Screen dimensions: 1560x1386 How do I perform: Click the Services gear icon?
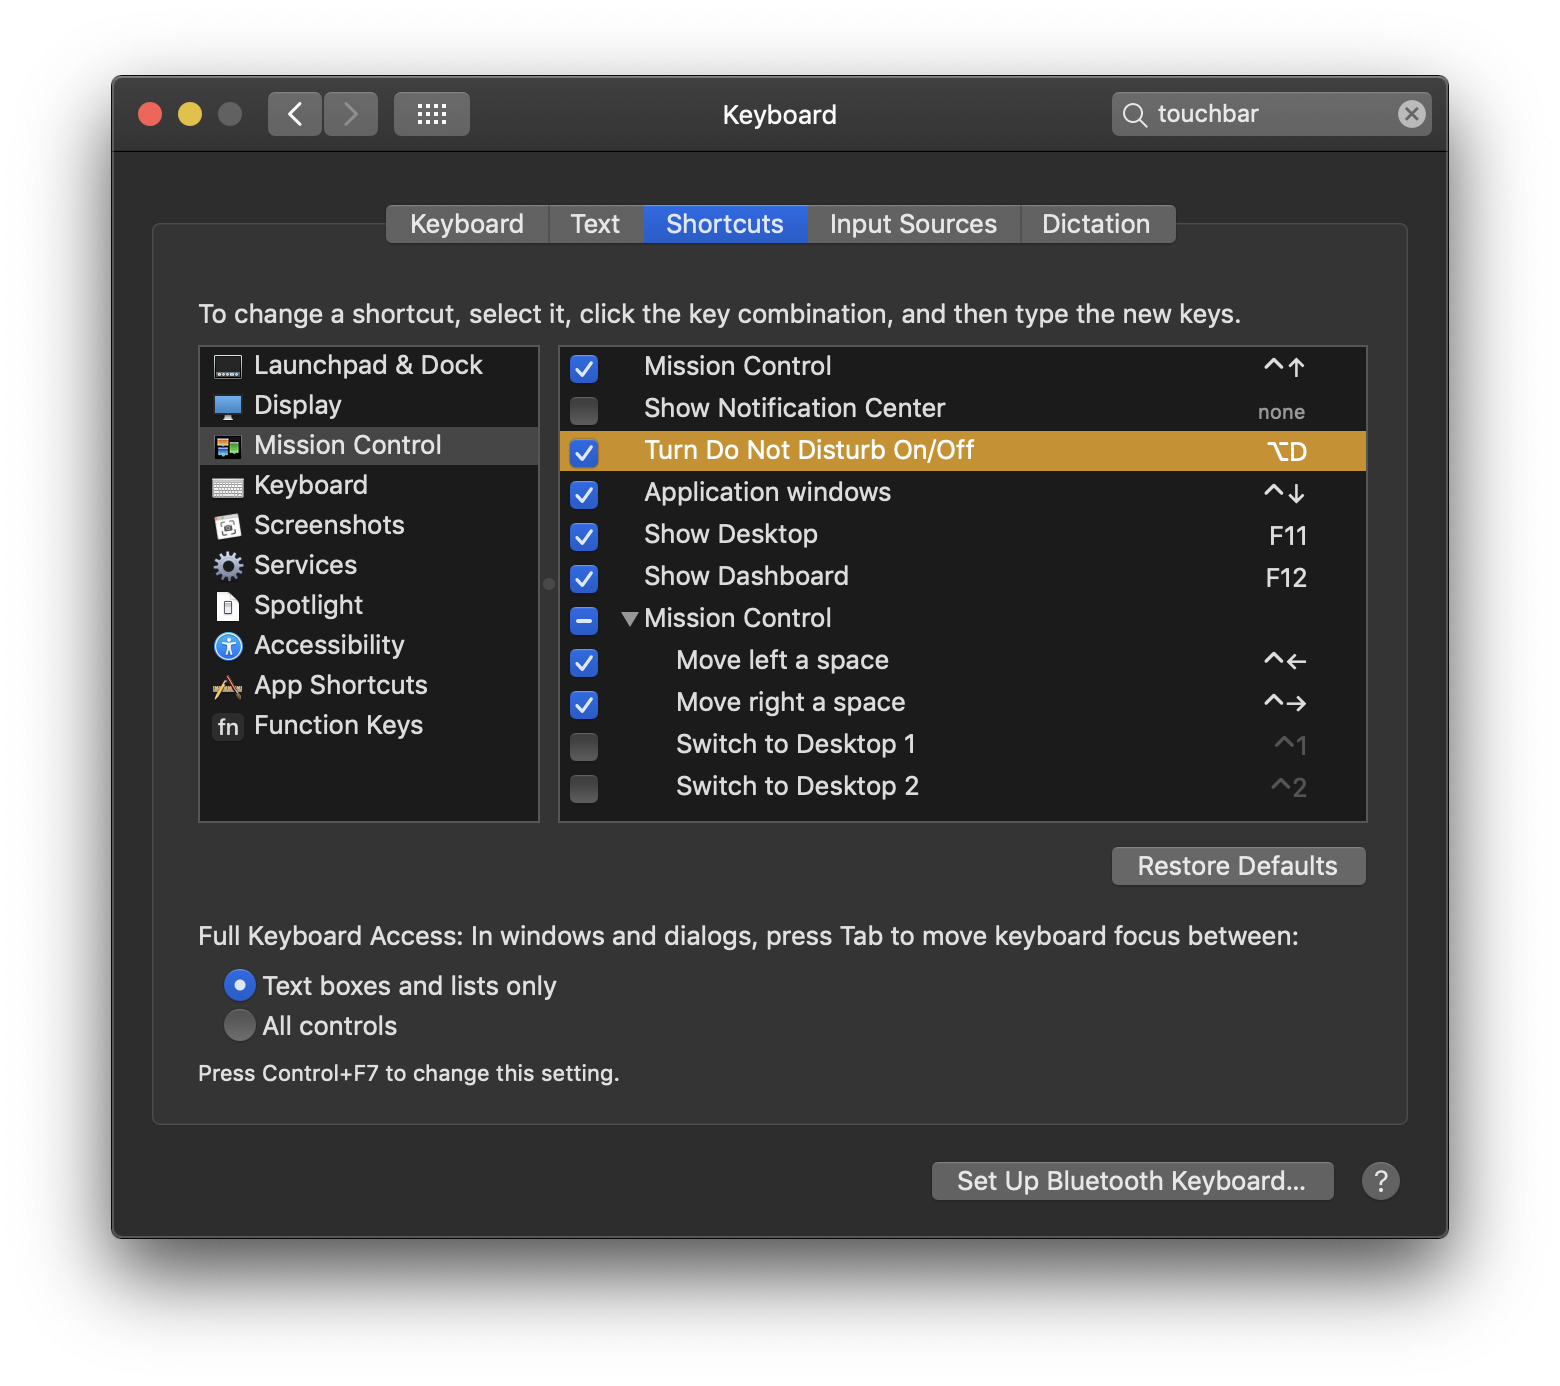228,565
